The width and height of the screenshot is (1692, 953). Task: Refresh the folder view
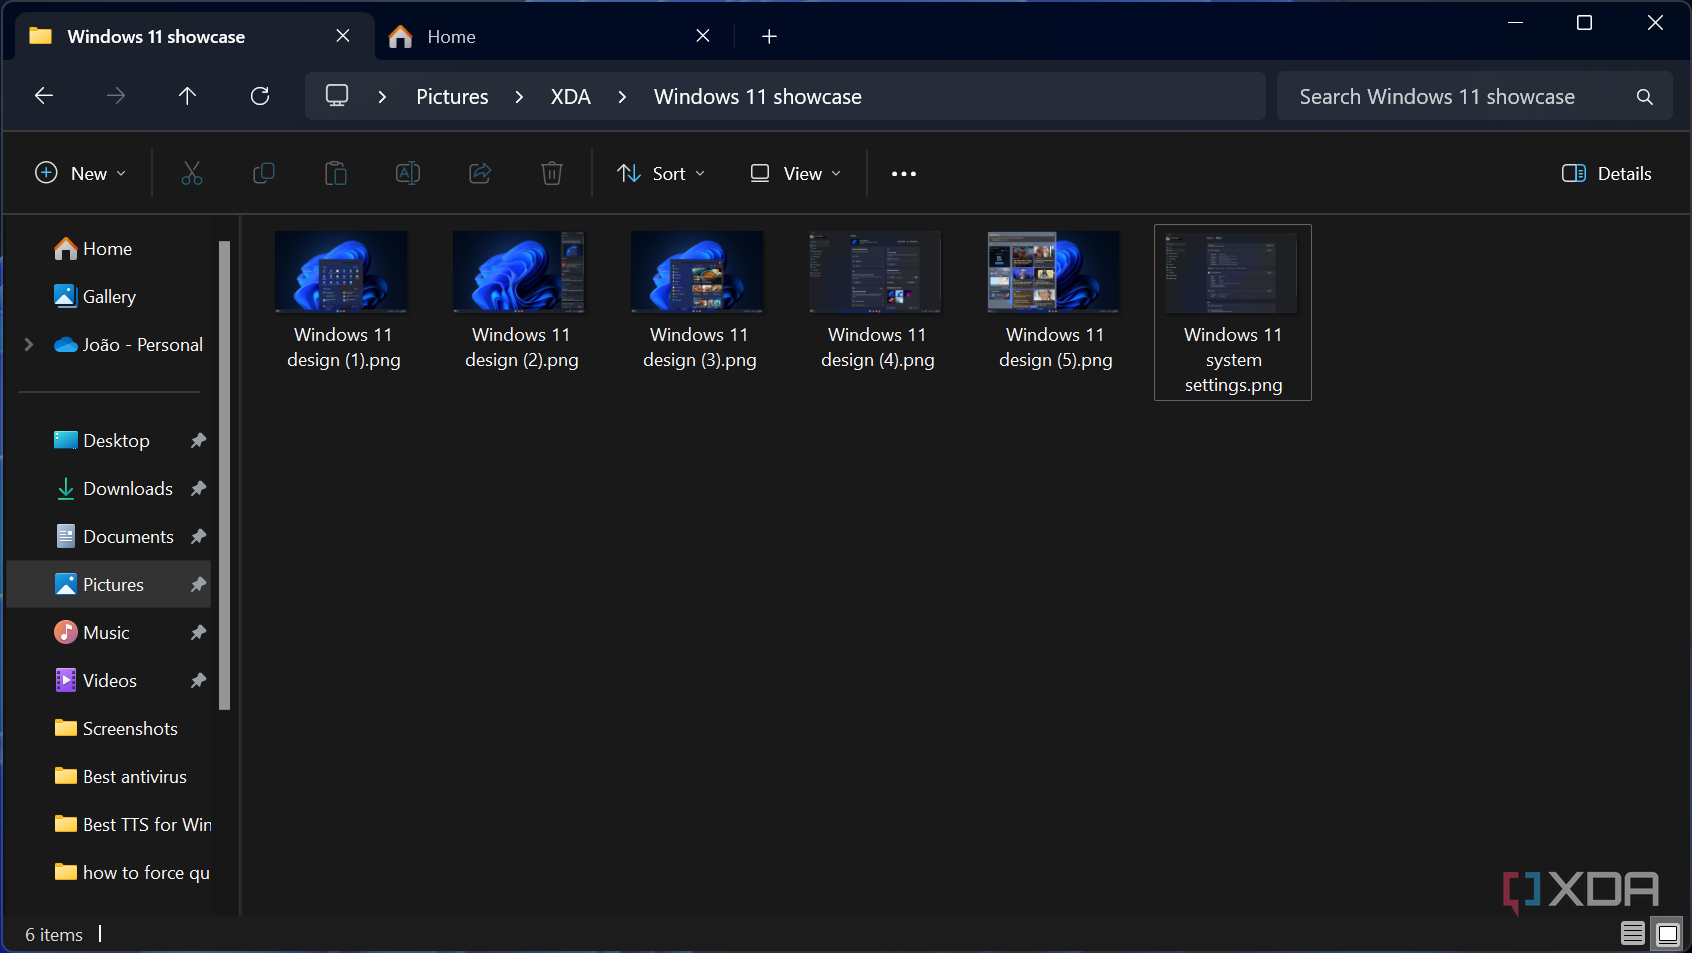(260, 96)
